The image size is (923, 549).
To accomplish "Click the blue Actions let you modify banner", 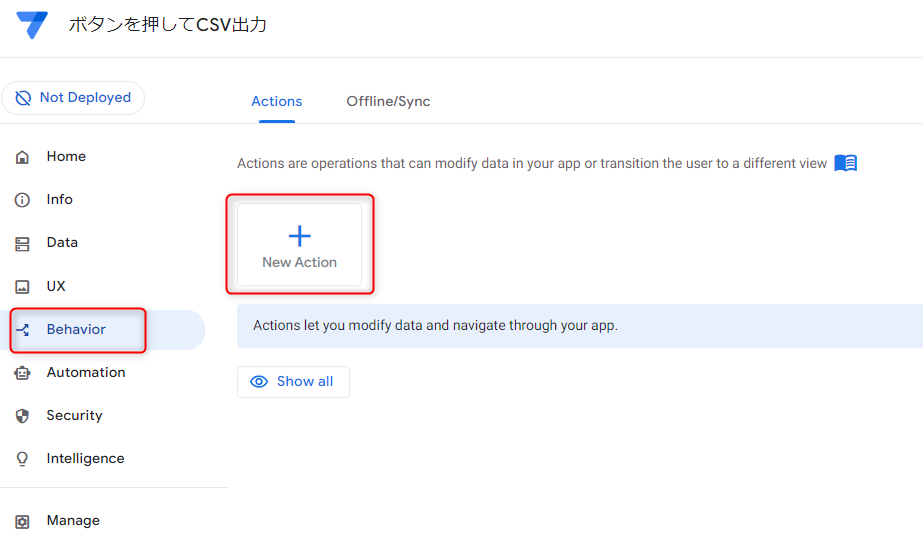I will (x=580, y=326).
